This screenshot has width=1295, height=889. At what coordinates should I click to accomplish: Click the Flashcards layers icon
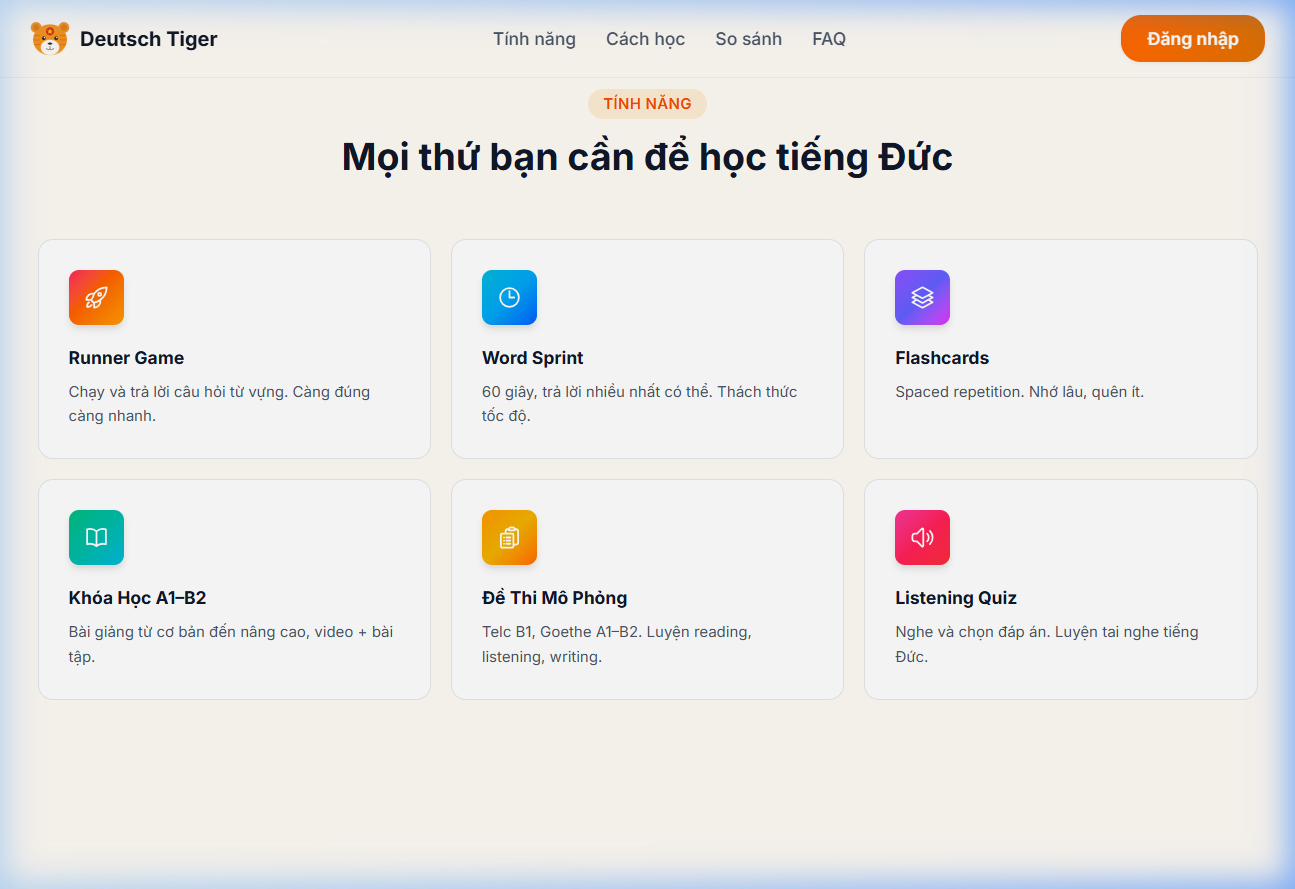point(922,297)
